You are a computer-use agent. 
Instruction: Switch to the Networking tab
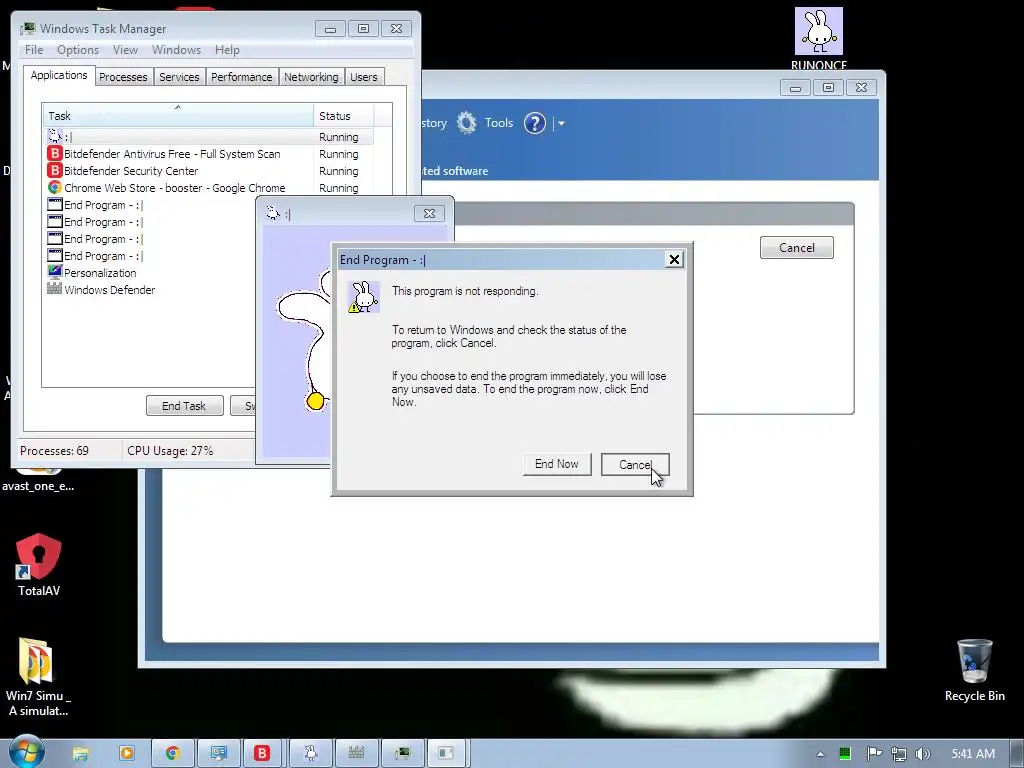(311, 77)
